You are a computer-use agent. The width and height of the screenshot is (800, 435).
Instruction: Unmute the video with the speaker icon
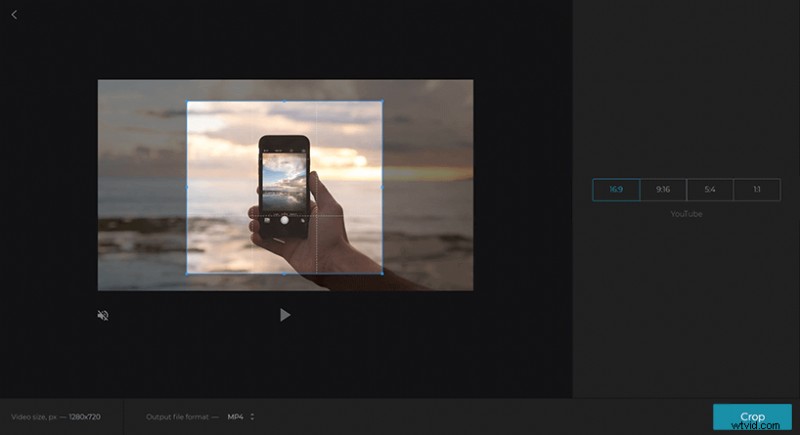coord(103,315)
